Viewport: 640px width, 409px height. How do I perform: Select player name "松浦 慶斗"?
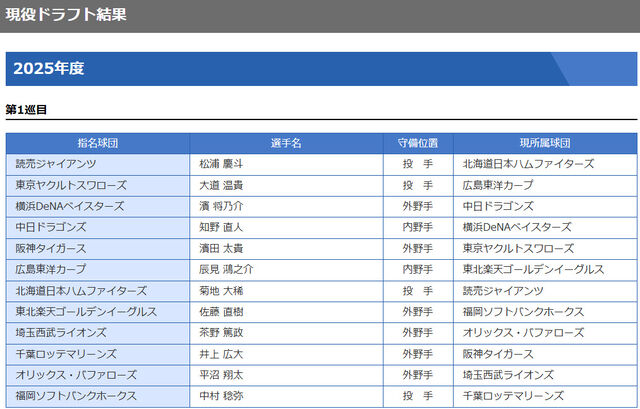coord(221,164)
